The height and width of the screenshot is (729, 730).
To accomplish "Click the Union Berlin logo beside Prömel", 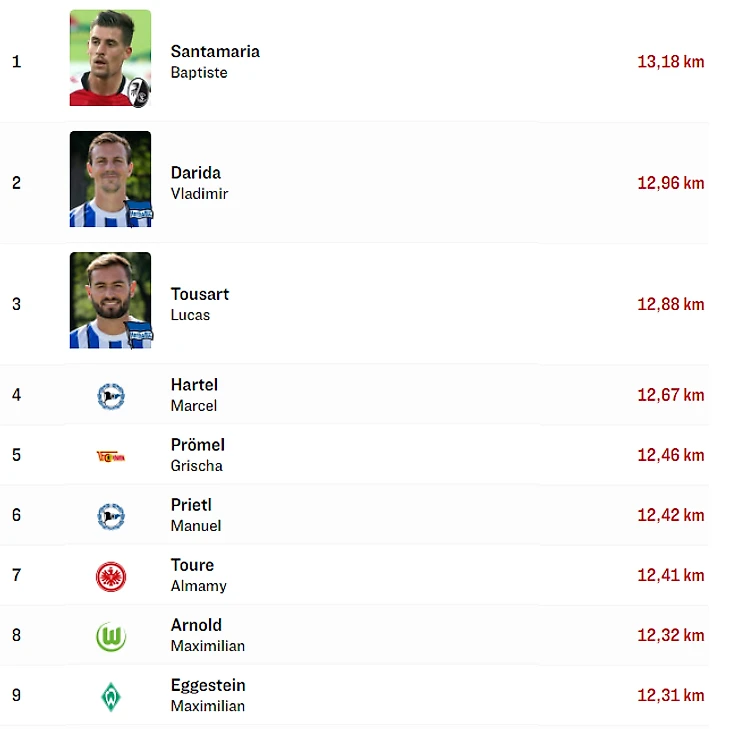I will click(110, 456).
